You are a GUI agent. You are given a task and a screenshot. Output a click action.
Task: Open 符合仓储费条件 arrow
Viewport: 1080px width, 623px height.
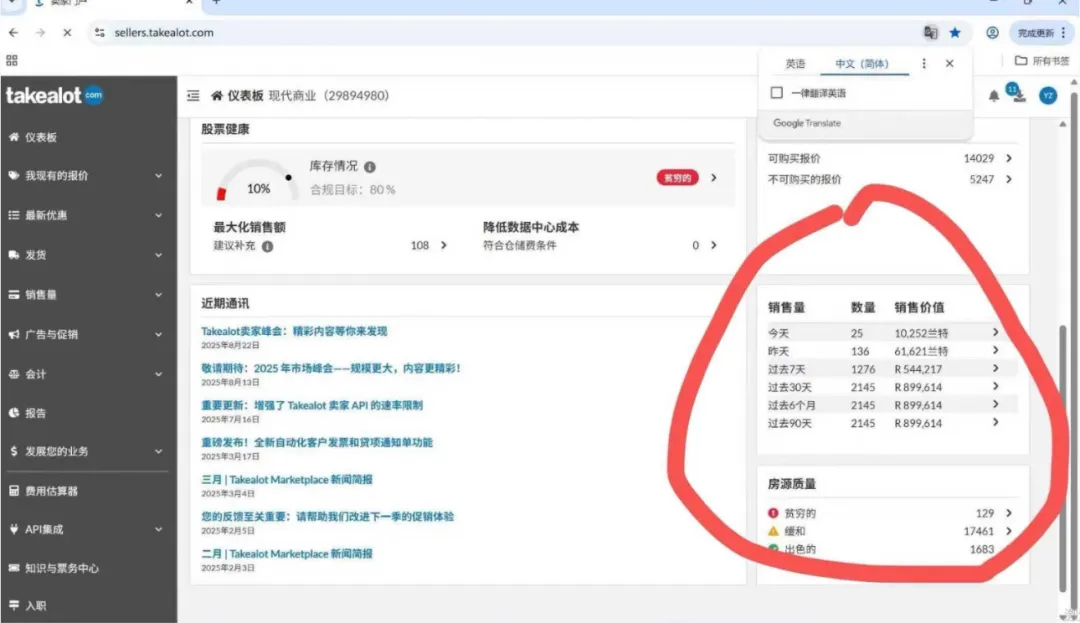714,245
